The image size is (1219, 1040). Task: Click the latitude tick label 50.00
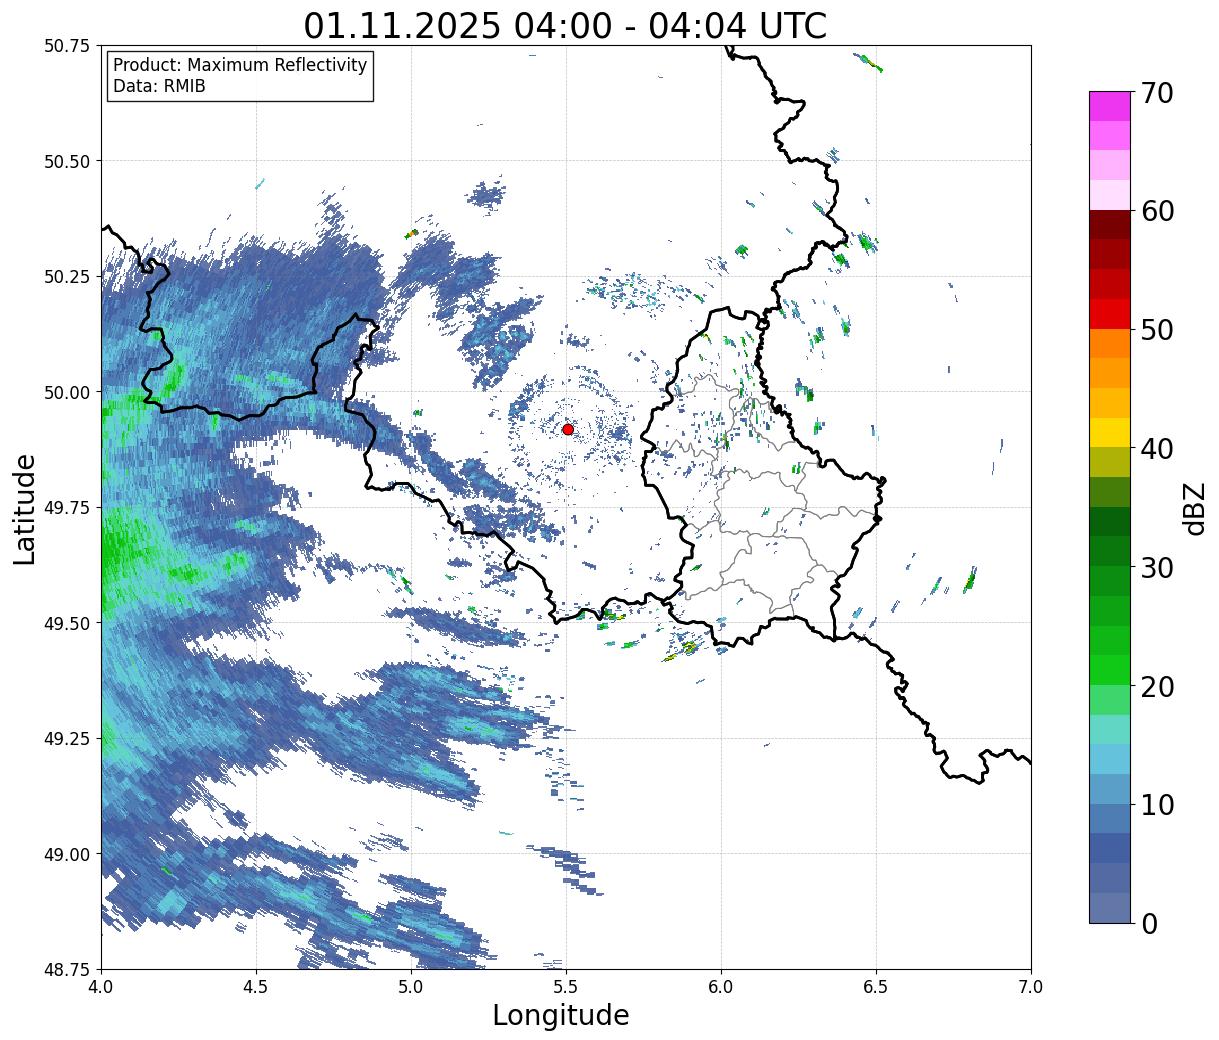[67, 392]
